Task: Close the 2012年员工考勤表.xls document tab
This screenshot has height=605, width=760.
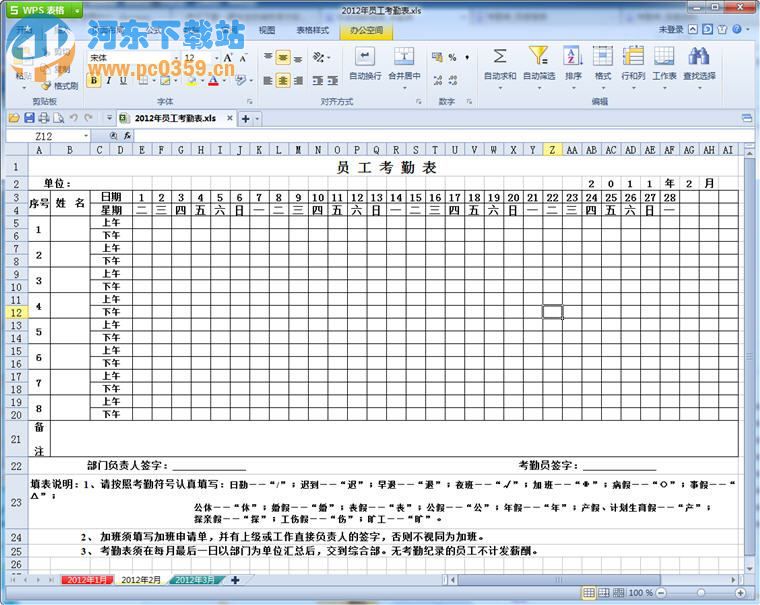Action: pyautogui.click(x=229, y=118)
